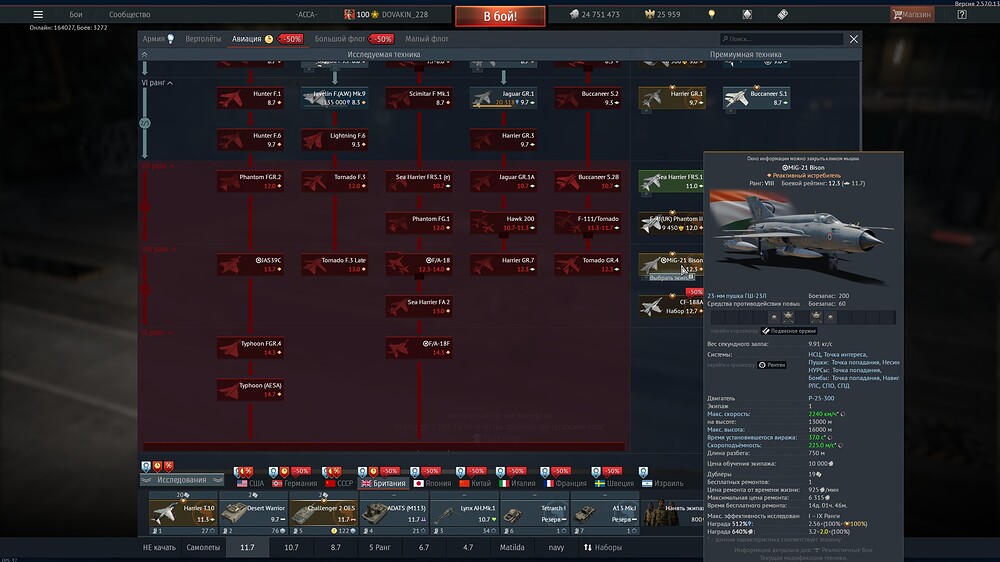The width and height of the screenshot is (1000, 562).
Task: Choose the 11.7 preset tab
Action: 247,547
